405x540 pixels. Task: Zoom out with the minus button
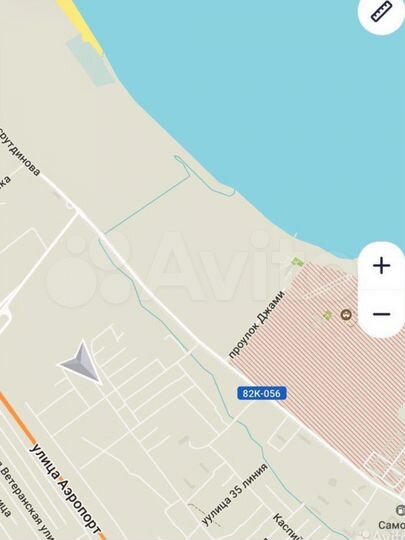tap(382, 314)
